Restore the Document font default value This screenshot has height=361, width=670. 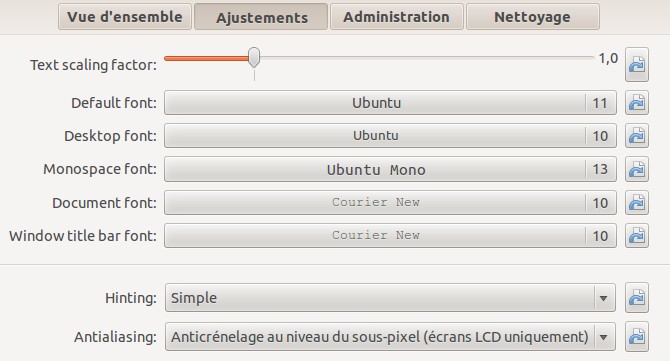click(x=637, y=202)
